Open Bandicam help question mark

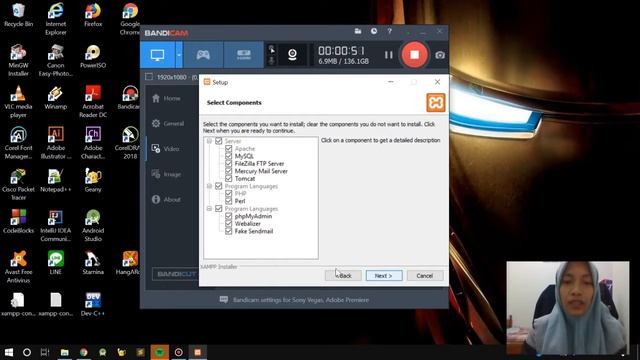[x=389, y=31]
